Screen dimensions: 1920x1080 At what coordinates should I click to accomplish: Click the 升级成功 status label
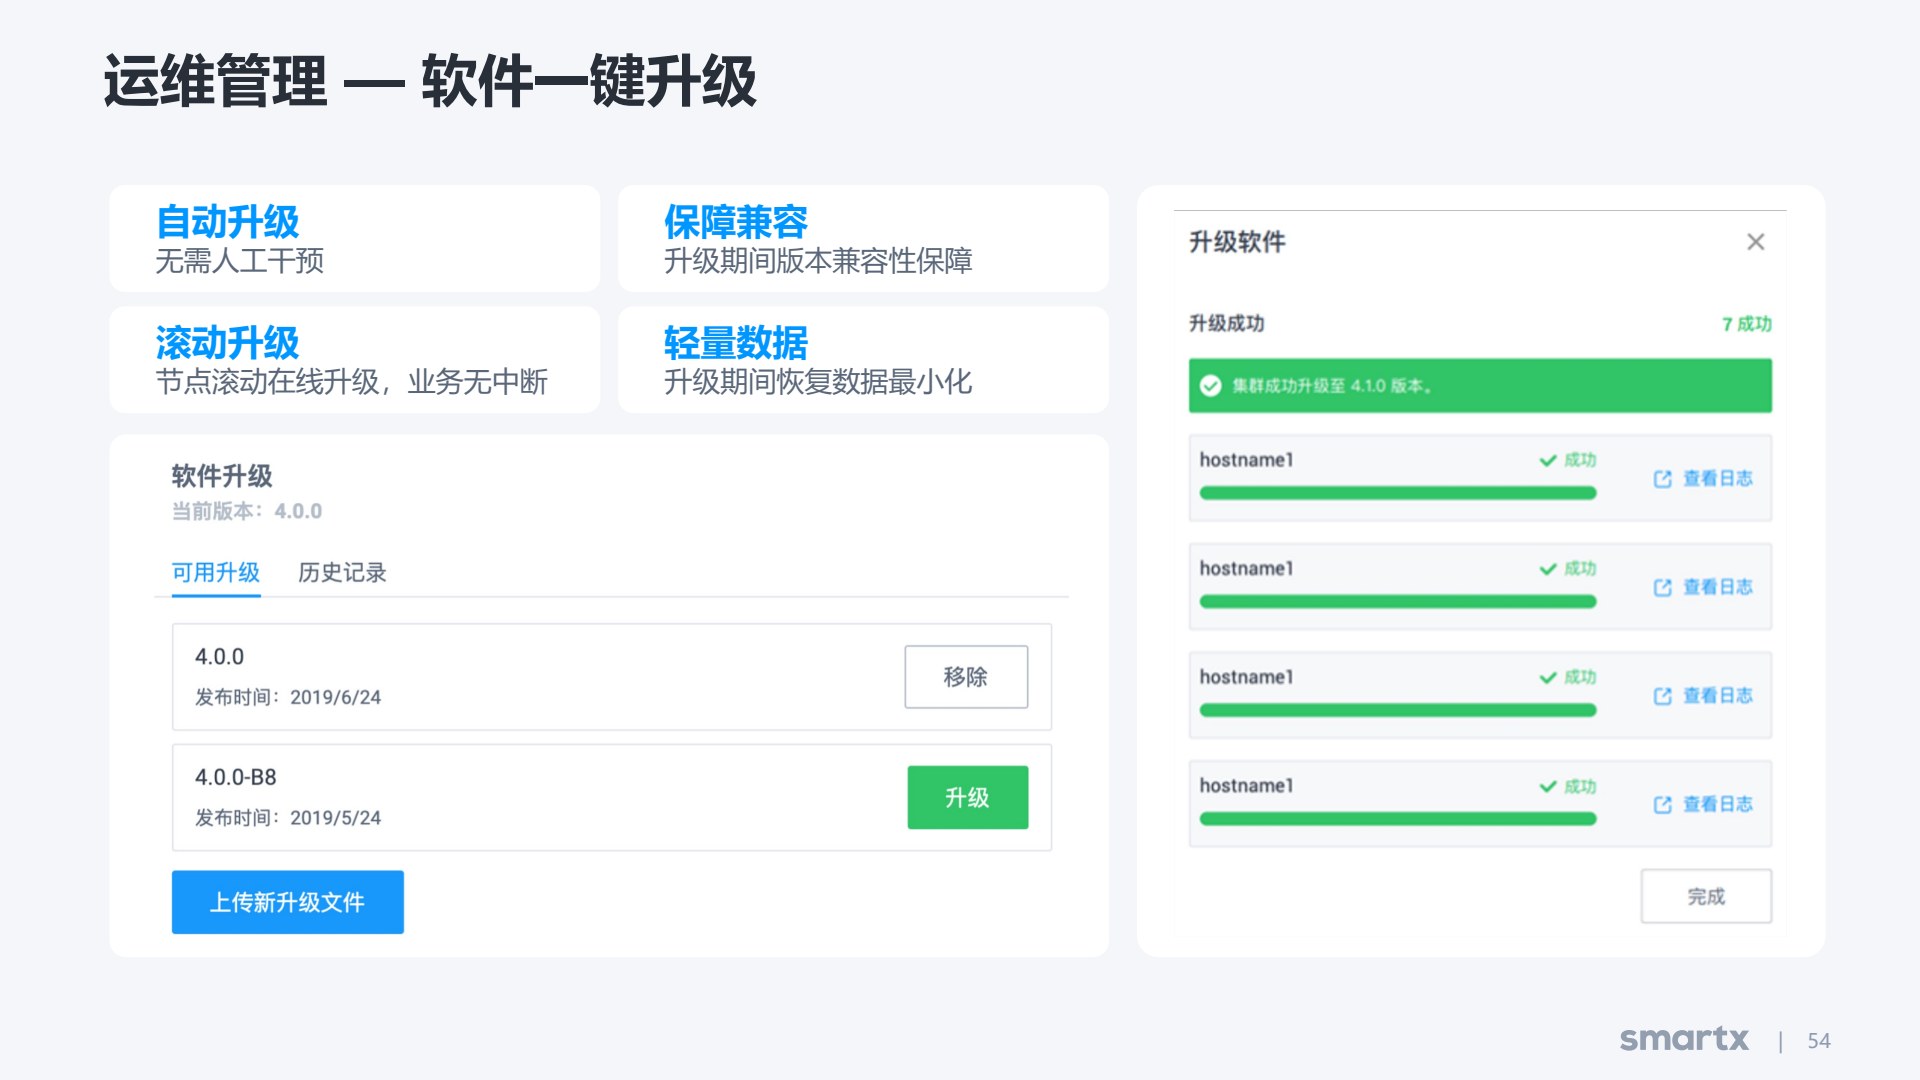[x=1227, y=323]
